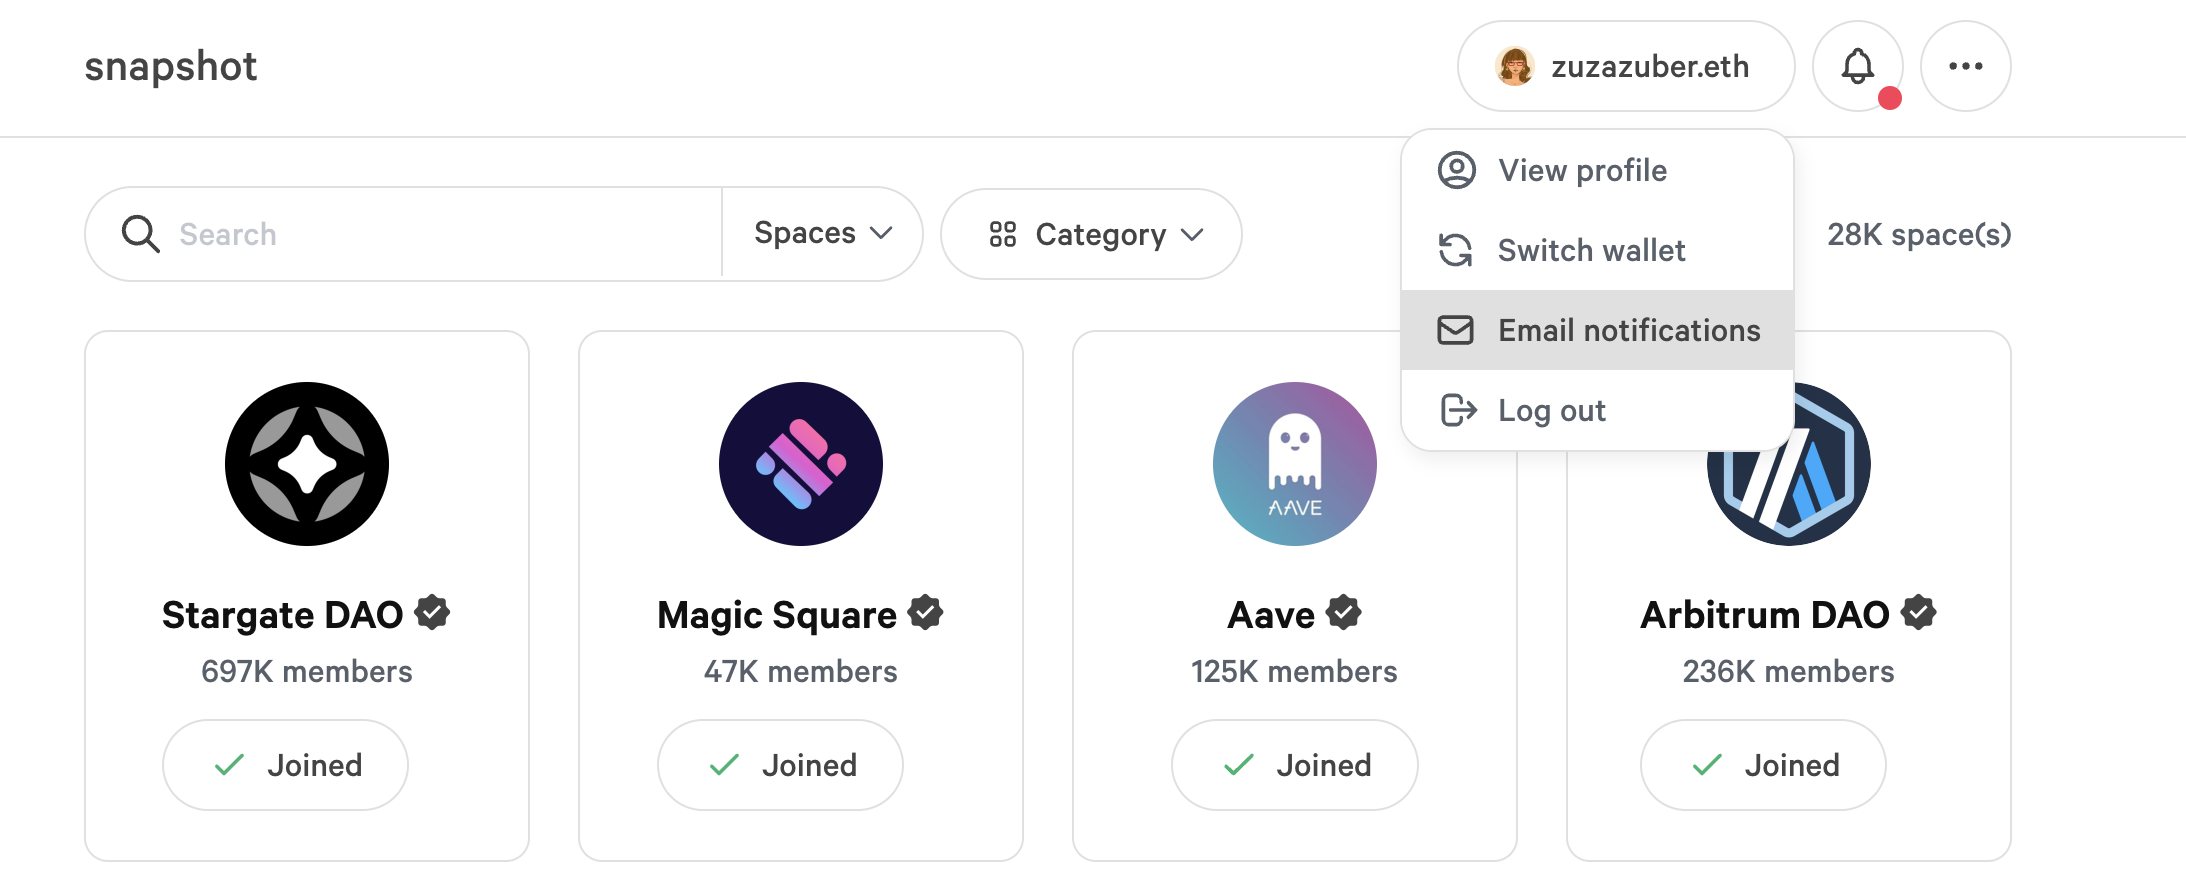Toggle Joined status for Magic Square
The height and width of the screenshot is (886, 2186).
[780, 765]
